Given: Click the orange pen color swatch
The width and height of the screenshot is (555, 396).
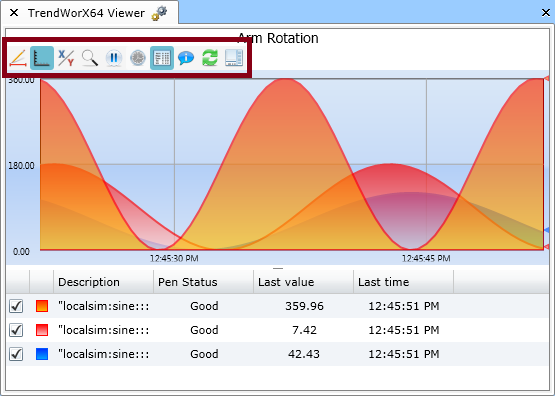Looking at the screenshot, I should [x=42, y=306].
